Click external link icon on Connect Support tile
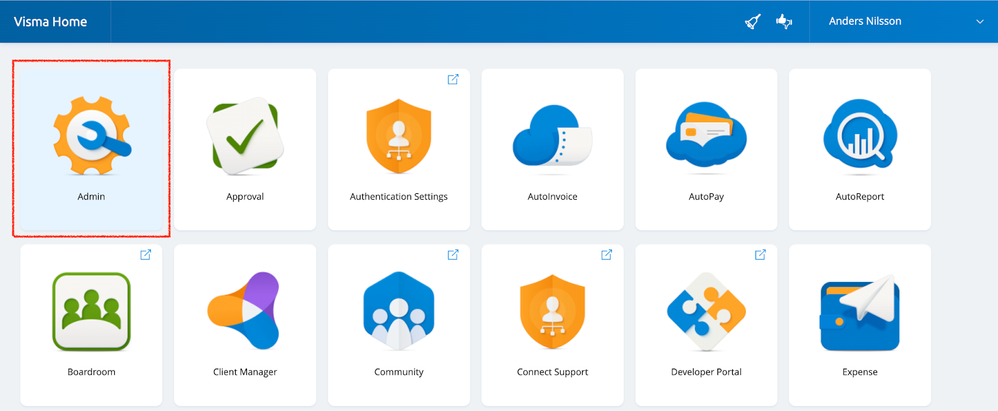Screen dimensions: 998x411 click(607, 254)
